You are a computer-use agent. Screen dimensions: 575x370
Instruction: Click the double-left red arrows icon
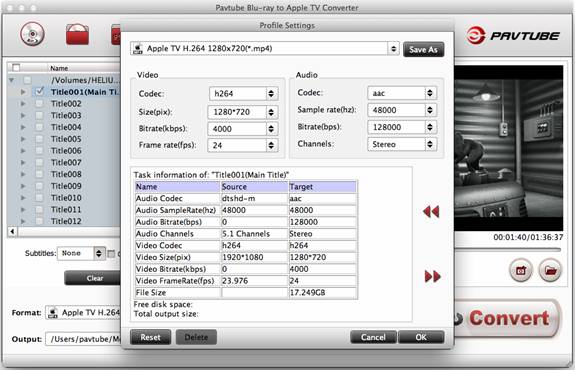[431, 212]
